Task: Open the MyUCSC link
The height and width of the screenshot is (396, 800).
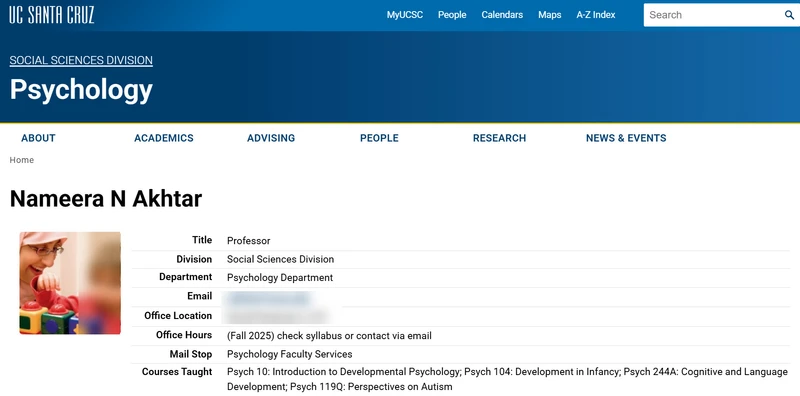Action: [405, 15]
